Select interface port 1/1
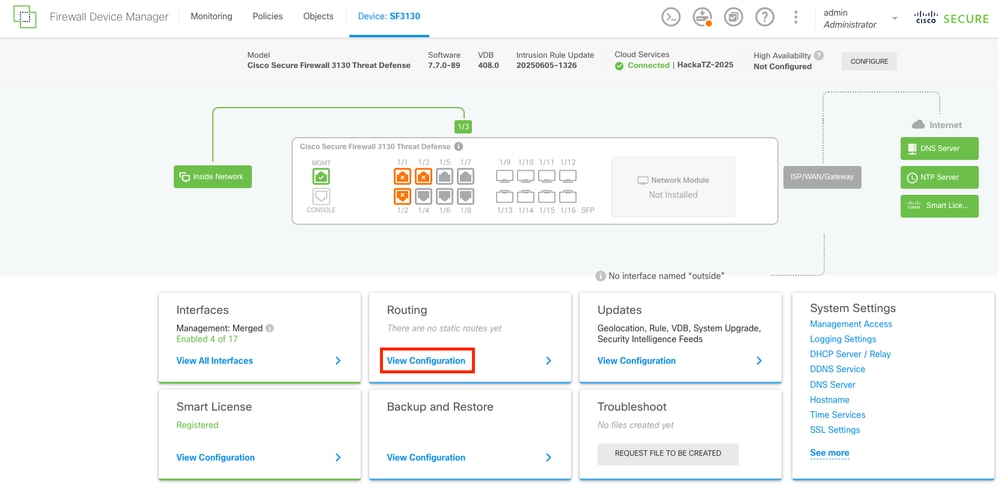Image resolution: width=998 pixels, height=484 pixels. [x=402, y=176]
